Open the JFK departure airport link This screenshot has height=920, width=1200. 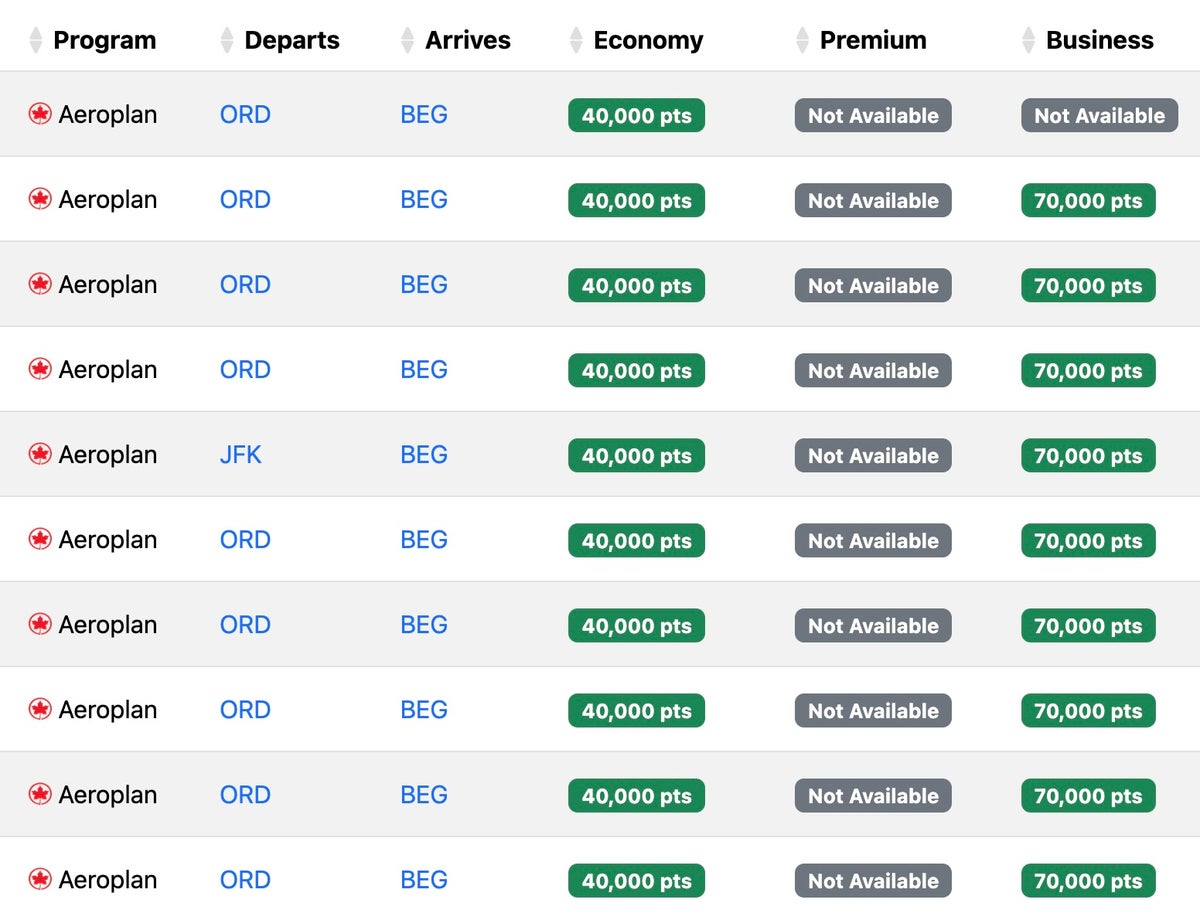(x=241, y=455)
